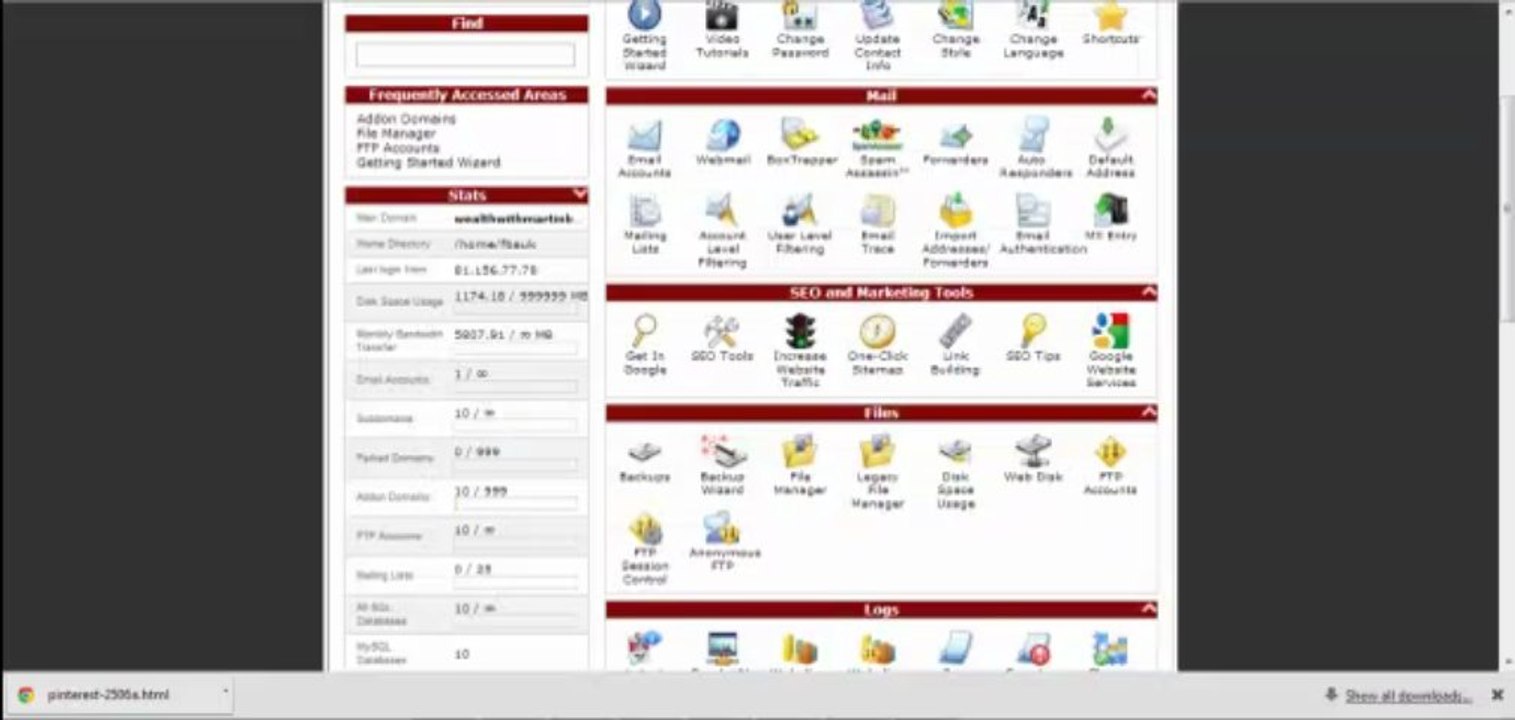
Task: Select the Change Language icon
Action: pyautogui.click(x=1033, y=14)
